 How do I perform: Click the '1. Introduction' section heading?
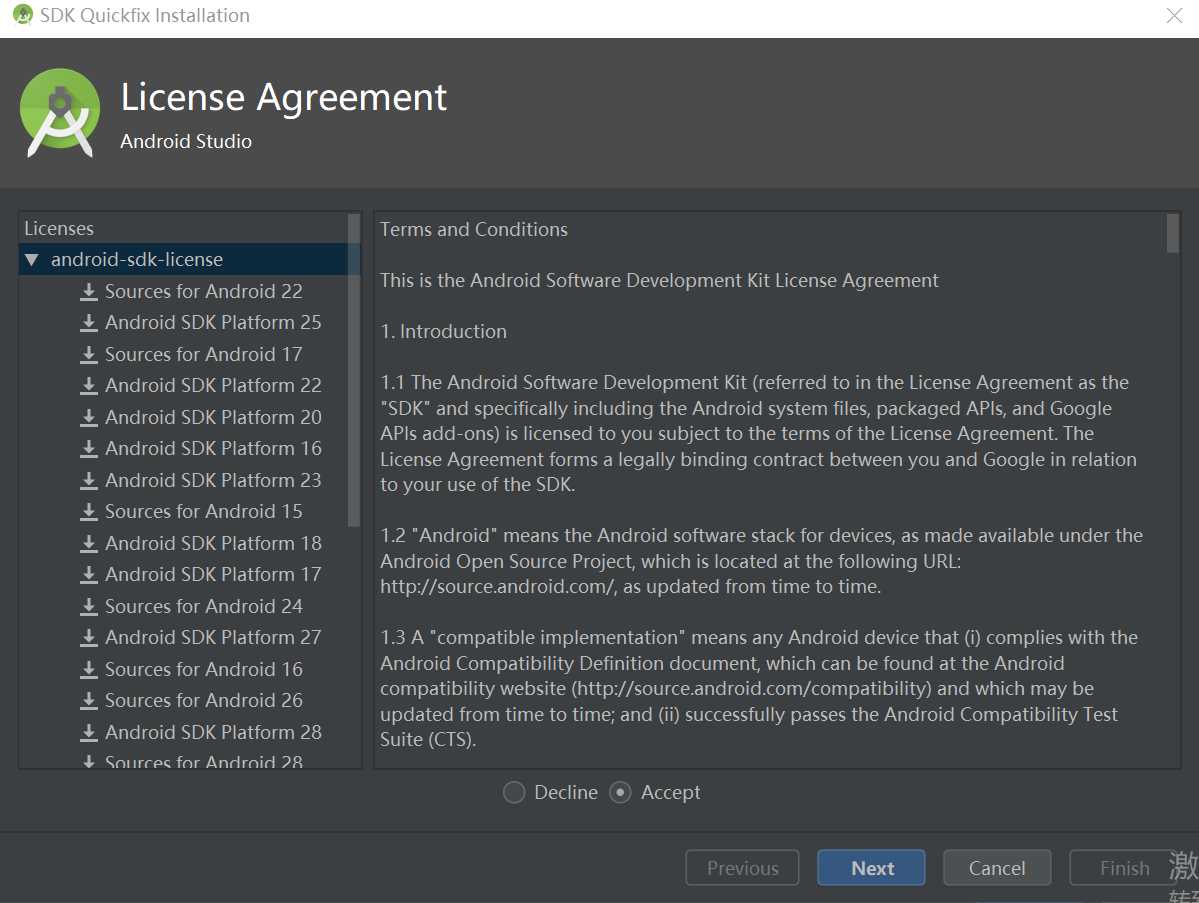pyautogui.click(x=444, y=332)
